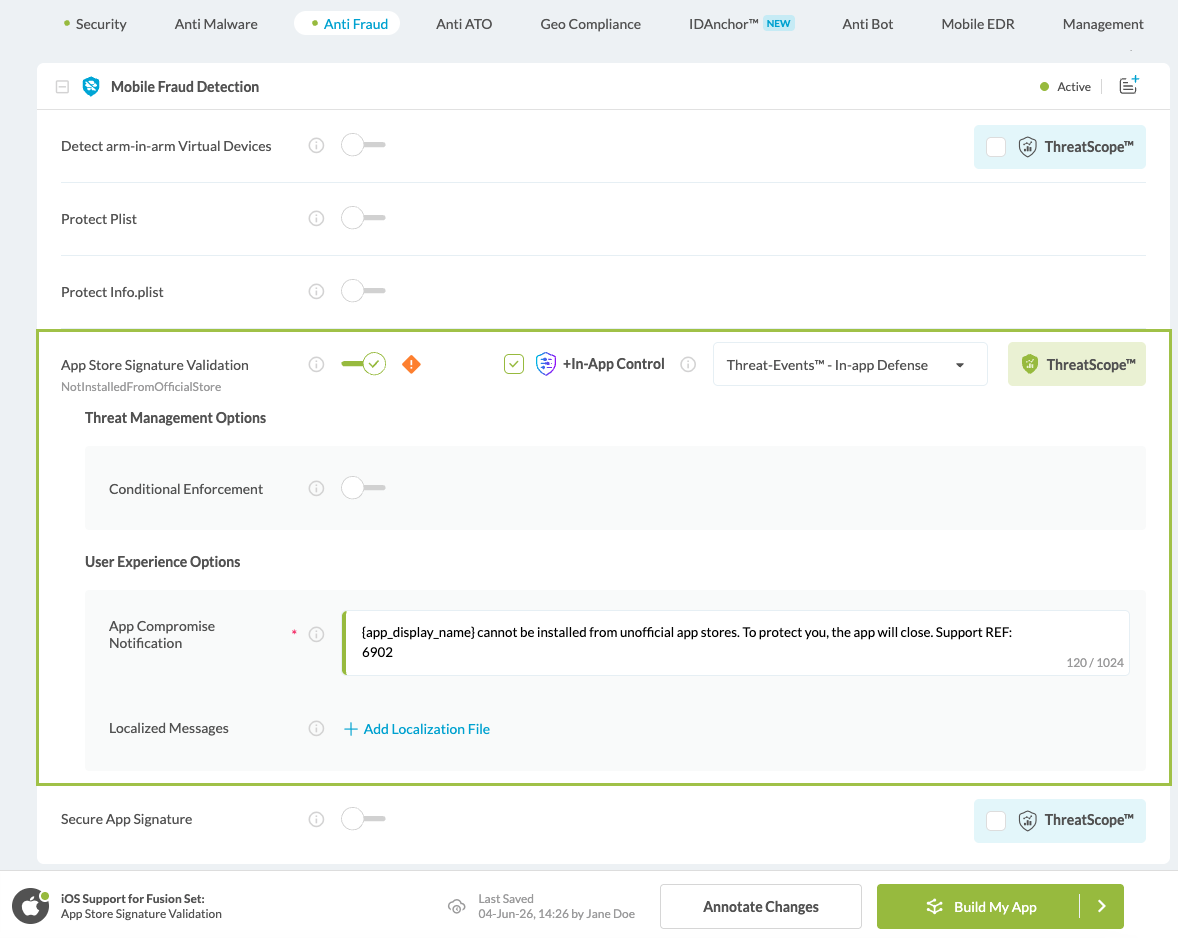This screenshot has width=1178, height=938.
Task: Click ThreatScope shield icon in arm-in-arm row
Action: (x=1027, y=146)
